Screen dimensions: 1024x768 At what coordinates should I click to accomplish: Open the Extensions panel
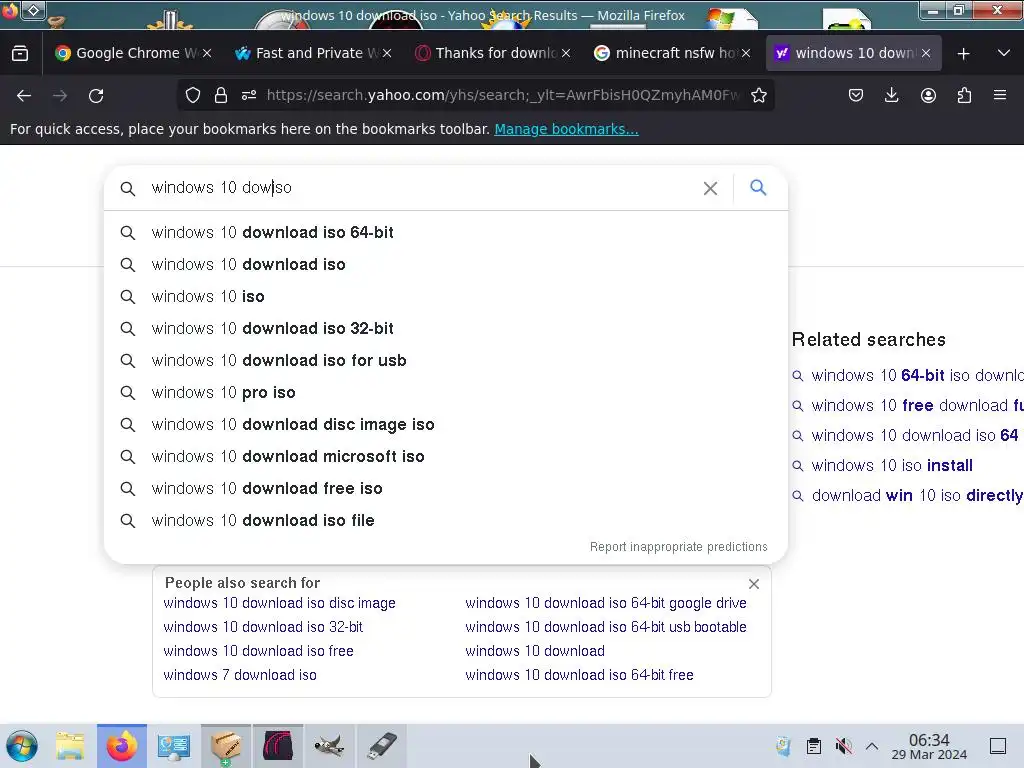[964, 95]
